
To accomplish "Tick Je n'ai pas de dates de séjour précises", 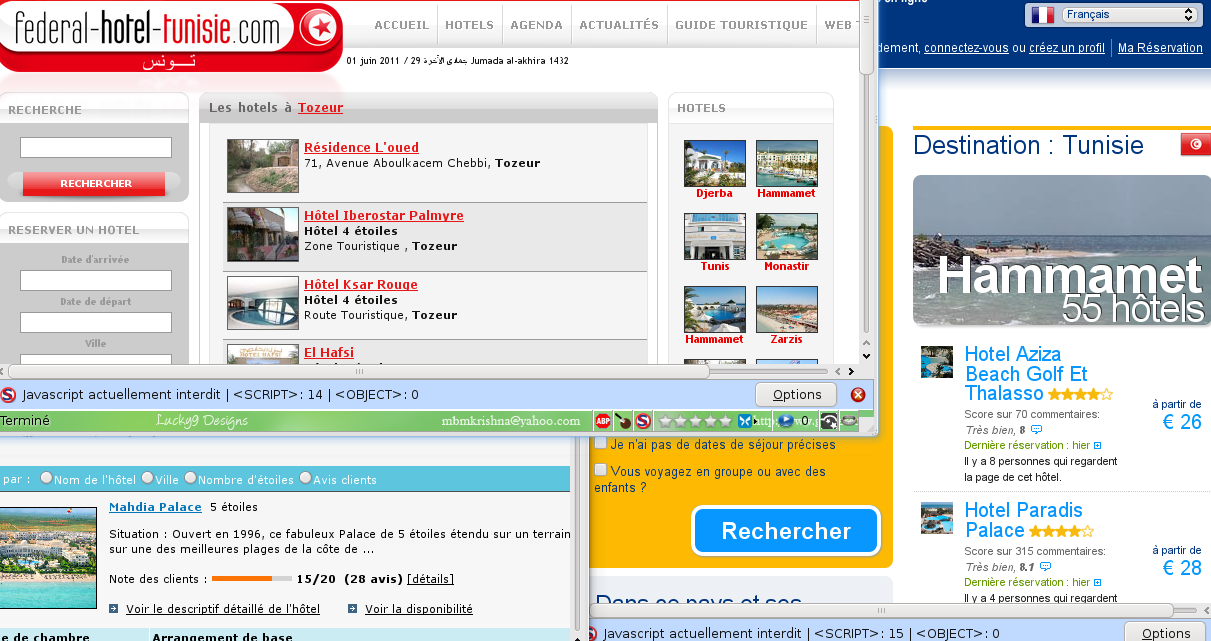I will (x=601, y=443).
